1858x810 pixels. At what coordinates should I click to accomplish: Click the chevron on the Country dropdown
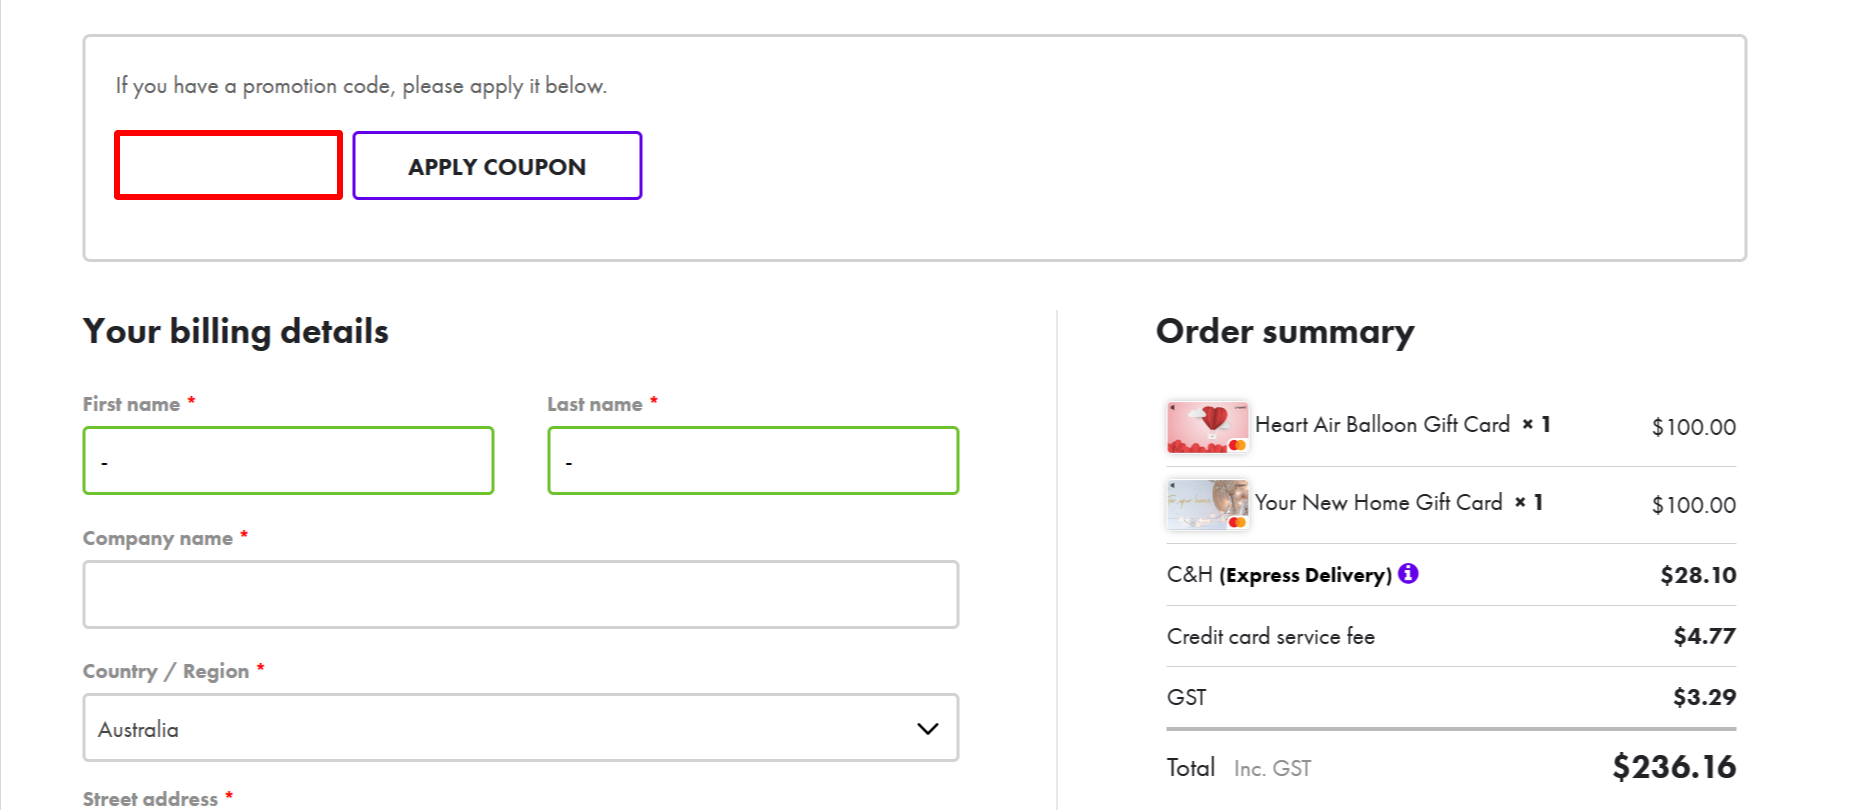click(x=926, y=728)
